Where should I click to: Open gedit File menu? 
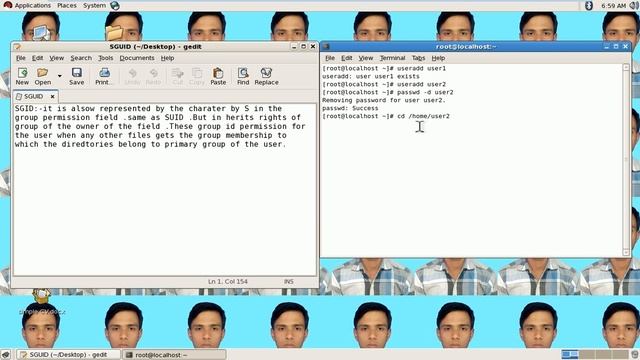[x=20, y=58]
